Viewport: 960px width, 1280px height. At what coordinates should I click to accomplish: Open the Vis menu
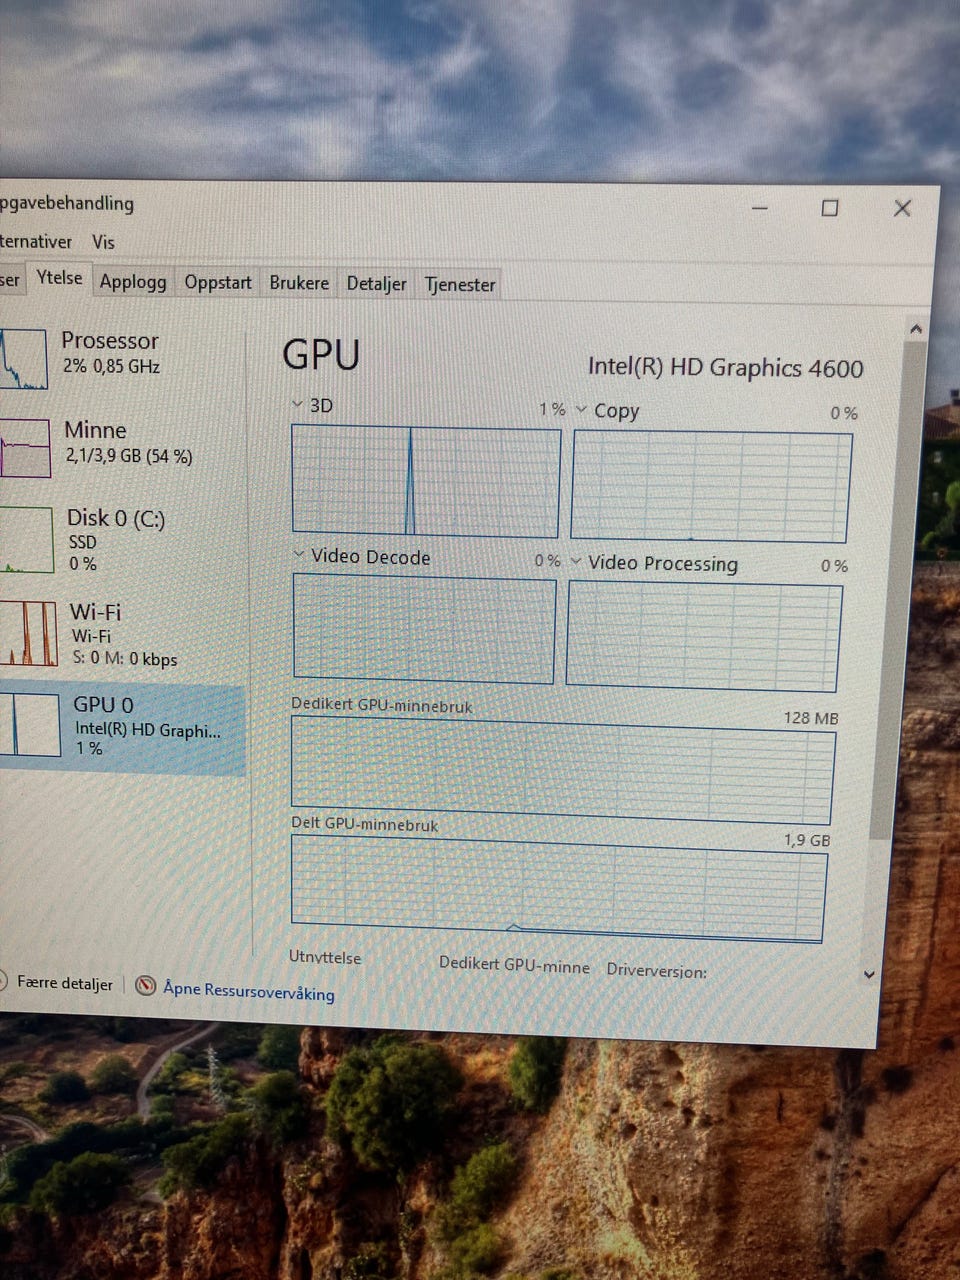pyautogui.click(x=103, y=242)
